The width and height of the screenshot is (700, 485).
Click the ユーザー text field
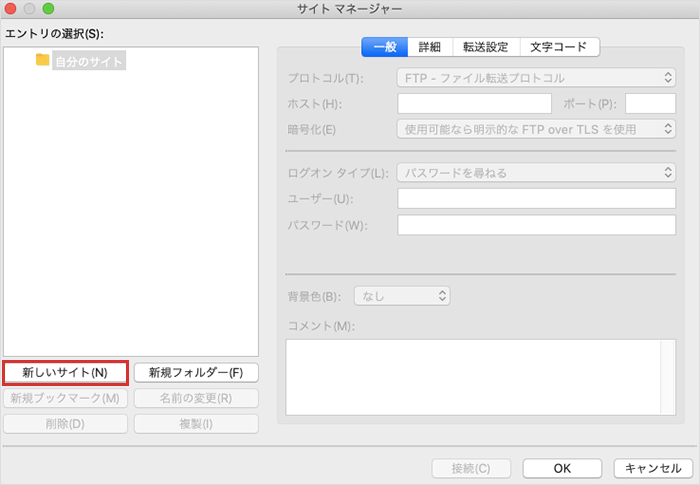537,198
